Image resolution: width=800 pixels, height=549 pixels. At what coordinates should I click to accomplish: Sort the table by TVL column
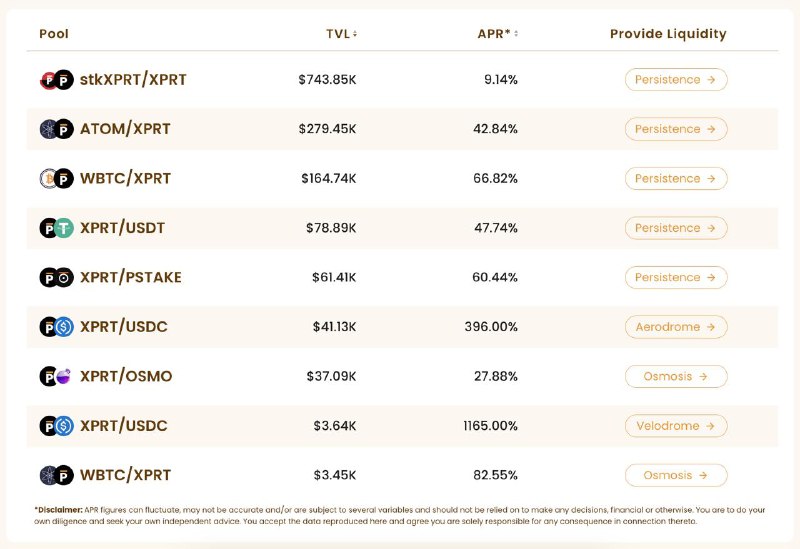(x=341, y=34)
